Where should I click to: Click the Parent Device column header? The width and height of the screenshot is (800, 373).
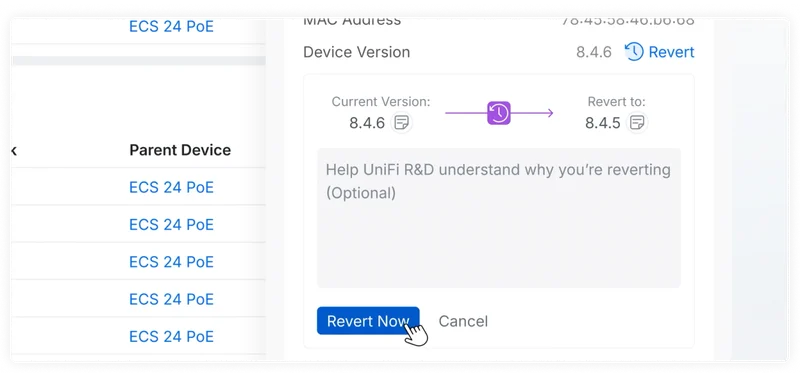180,150
